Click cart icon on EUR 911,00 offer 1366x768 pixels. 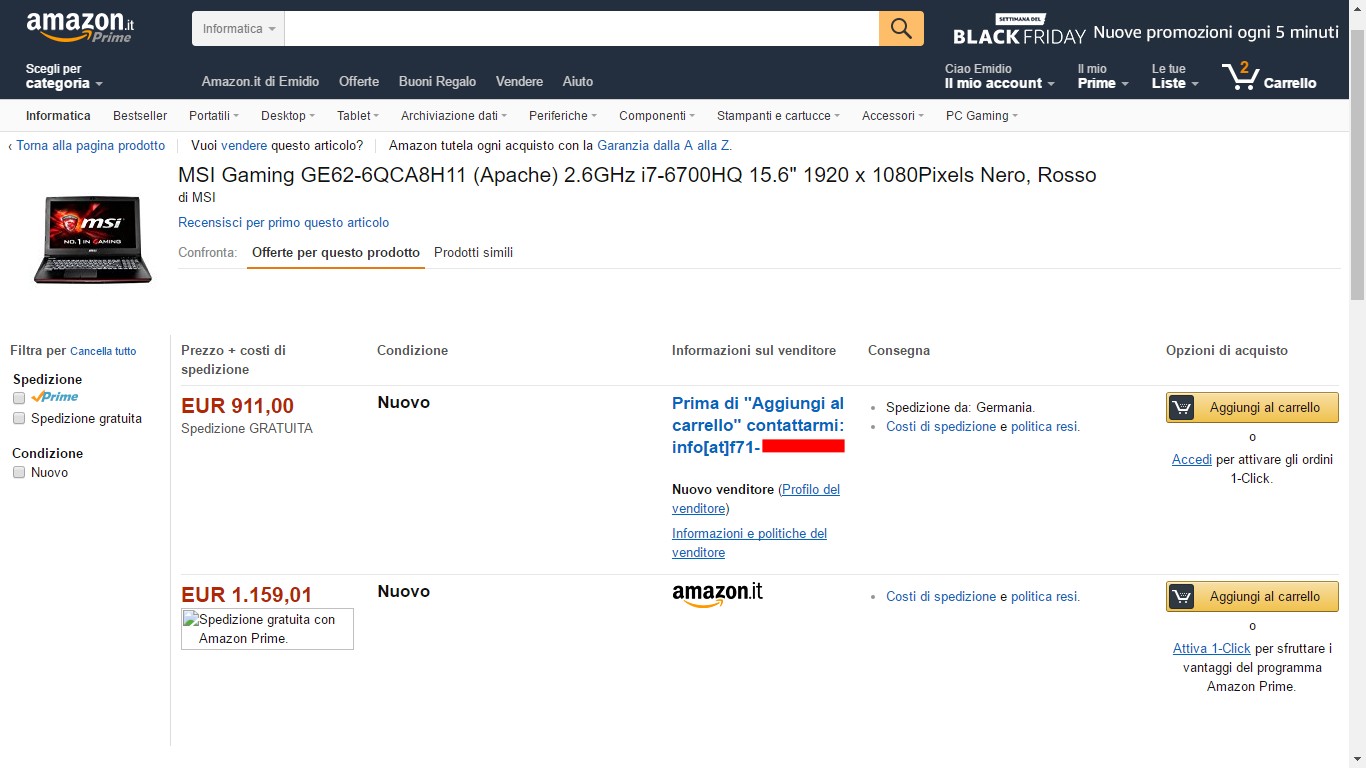click(x=1182, y=408)
